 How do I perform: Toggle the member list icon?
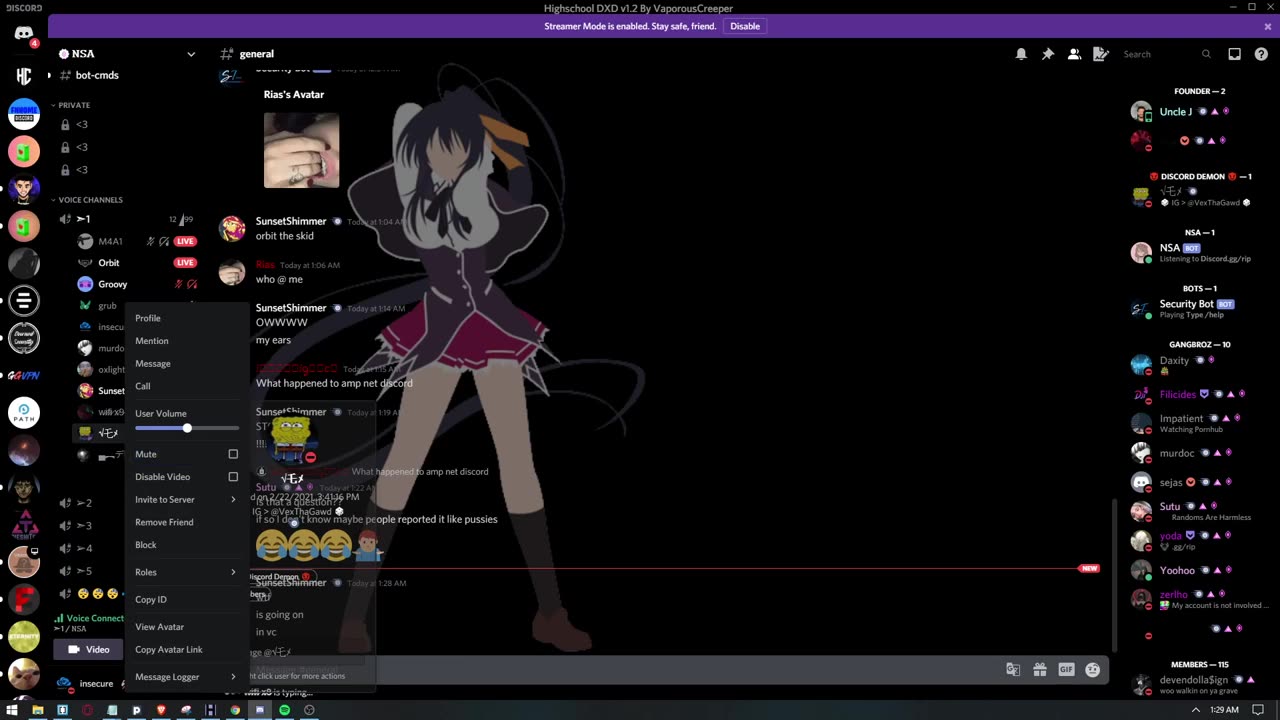click(x=1074, y=54)
